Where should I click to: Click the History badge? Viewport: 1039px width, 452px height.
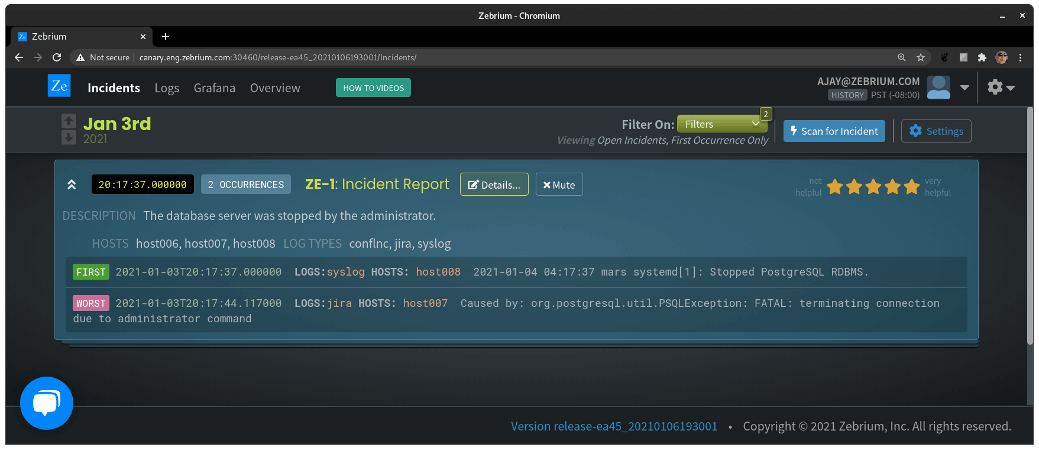point(847,95)
